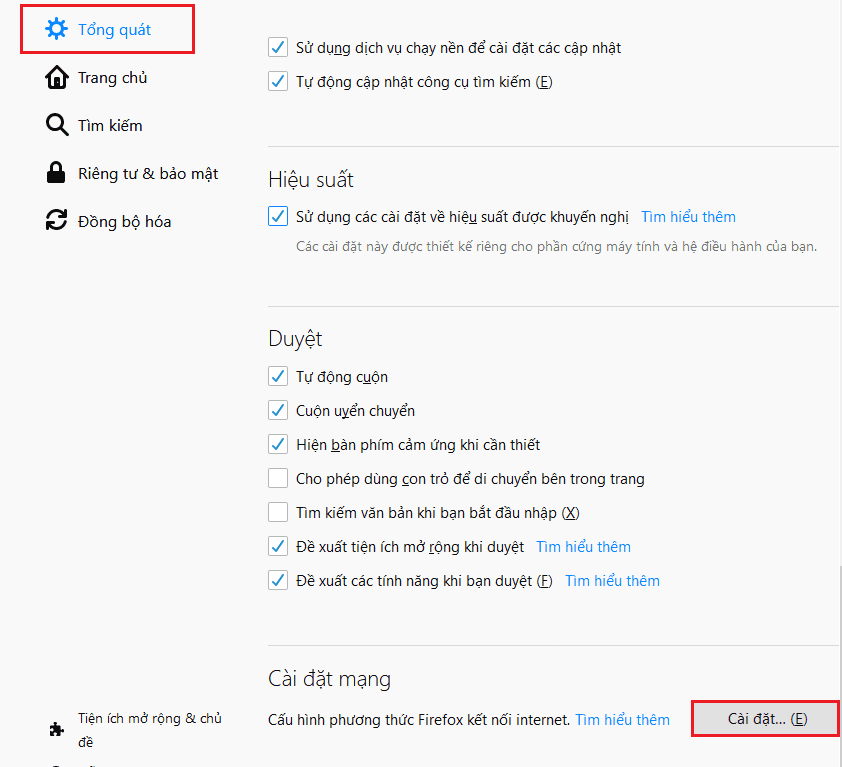The height and width of the screenshot is (767, 842).
Task: Enable Cho phép dùng con trỏ di chuyển
Action: pos(279,479)
